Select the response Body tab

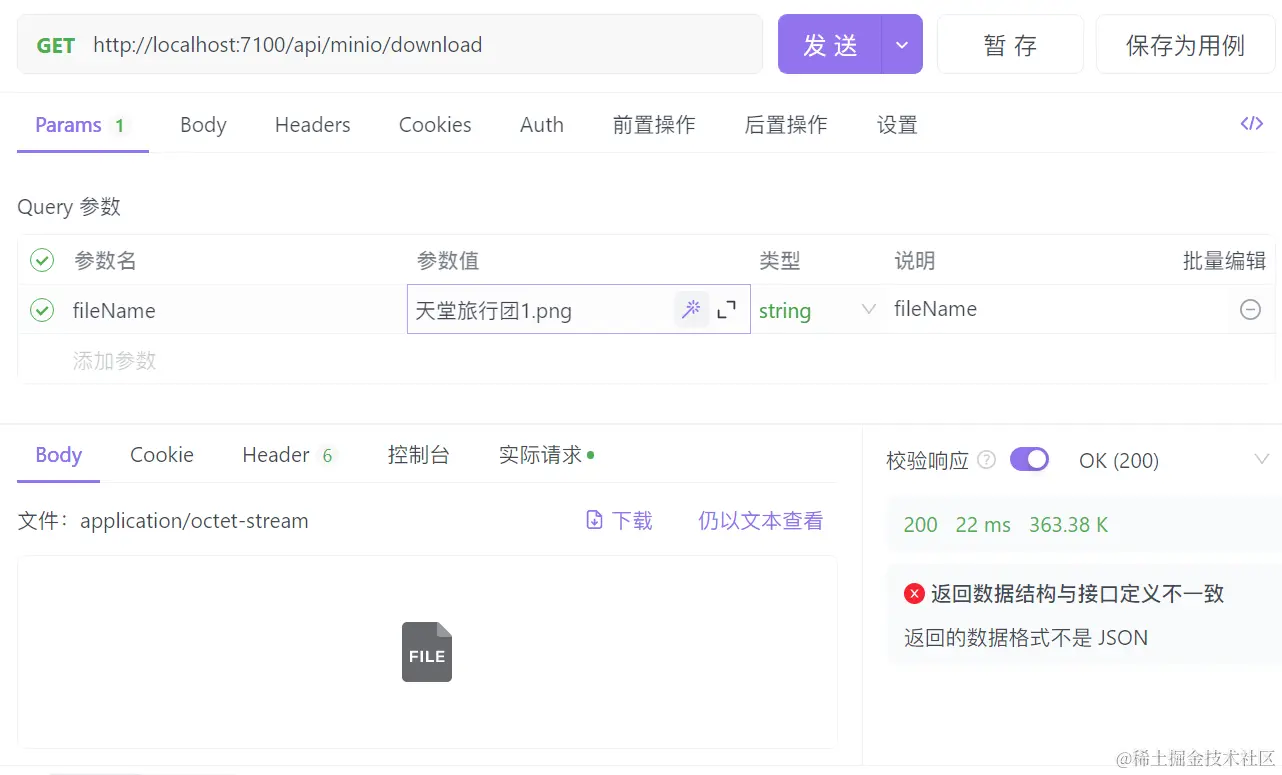tap(58, 455)
